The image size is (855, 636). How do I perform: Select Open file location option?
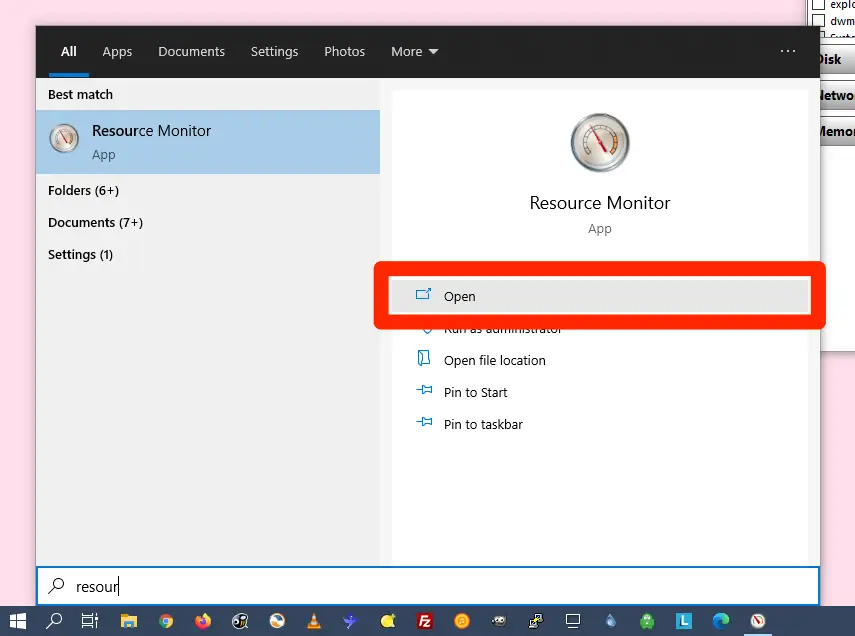[x=494, y=360]
